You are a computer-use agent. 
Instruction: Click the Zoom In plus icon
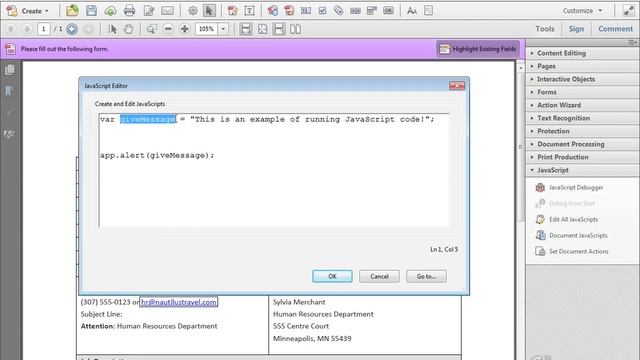(184, 29)
